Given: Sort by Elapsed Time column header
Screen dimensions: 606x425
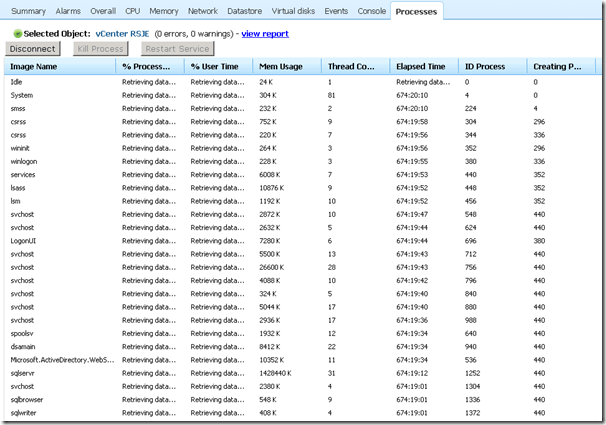Looking at the screenshot, I should click(x=423, y=67).
